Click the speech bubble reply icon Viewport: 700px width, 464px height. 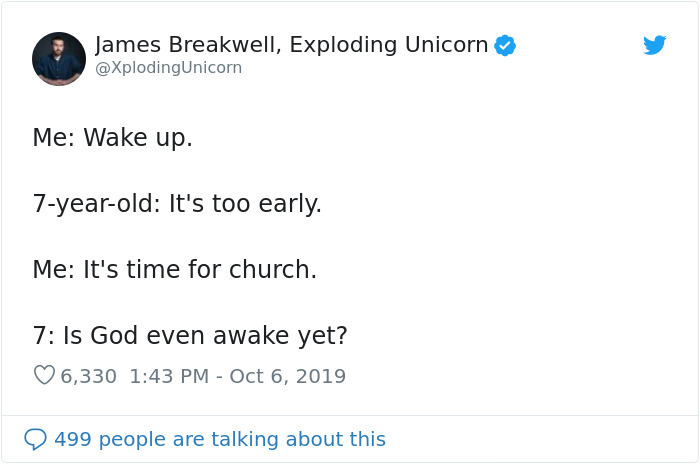(35, 439)
